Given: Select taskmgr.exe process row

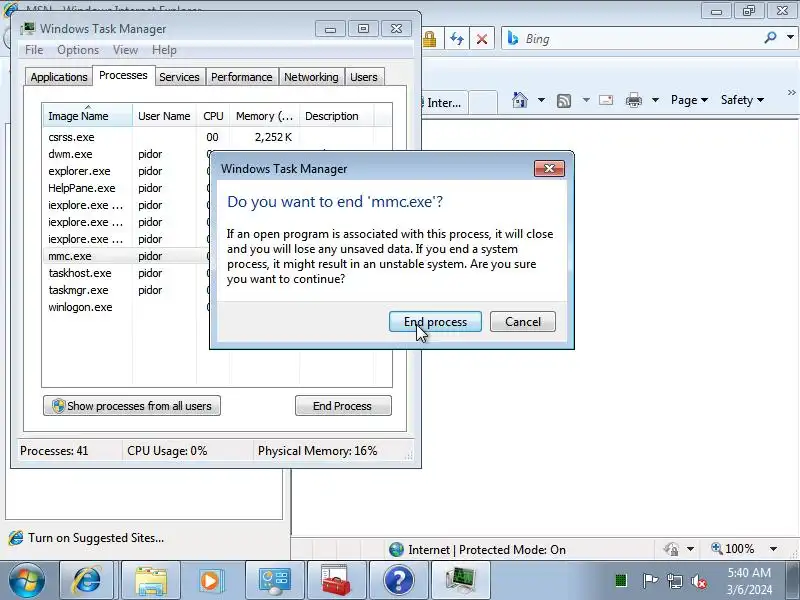Looking at the screenshot, I should (x=127, y=290).
